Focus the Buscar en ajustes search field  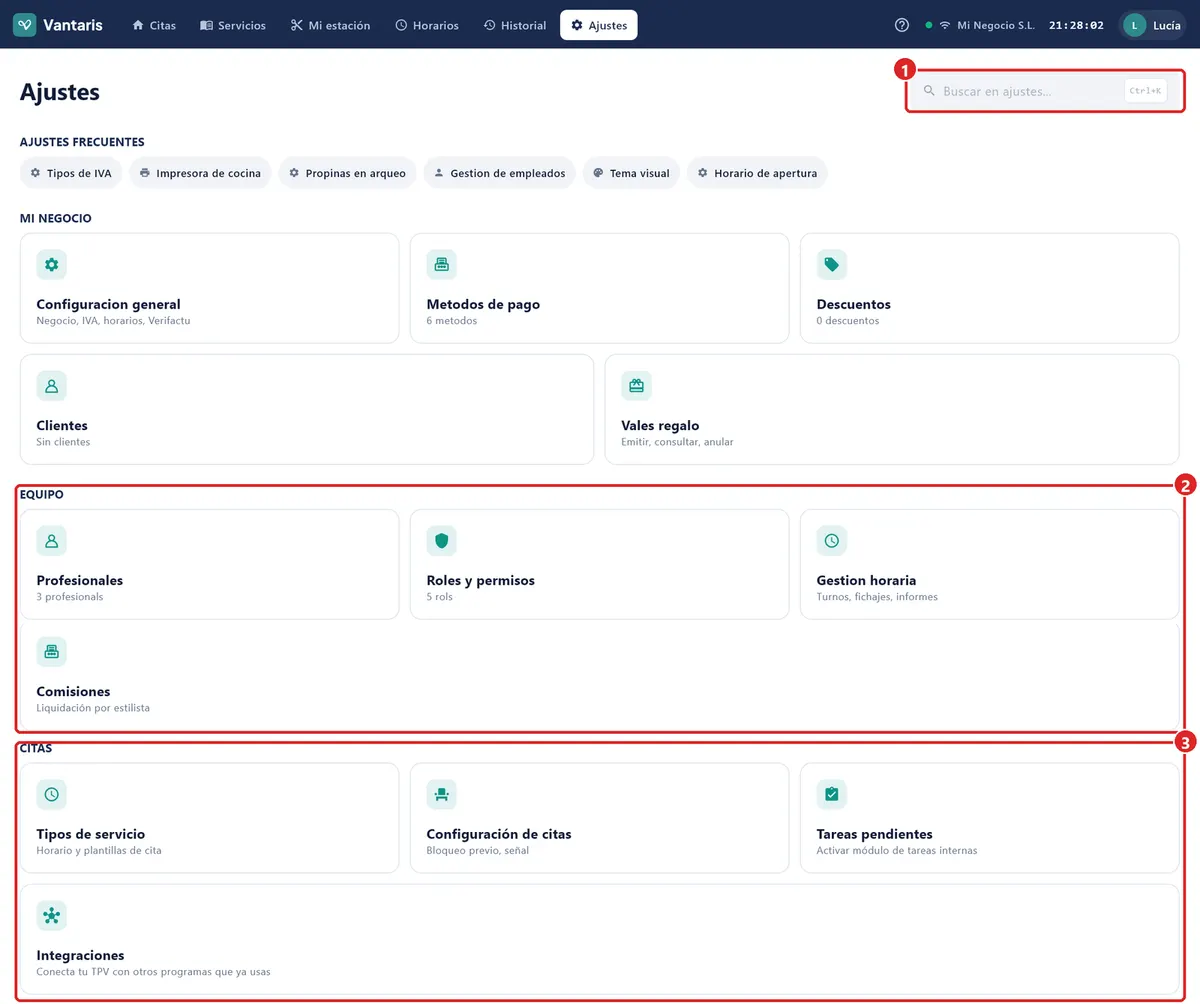point(1045,91)
